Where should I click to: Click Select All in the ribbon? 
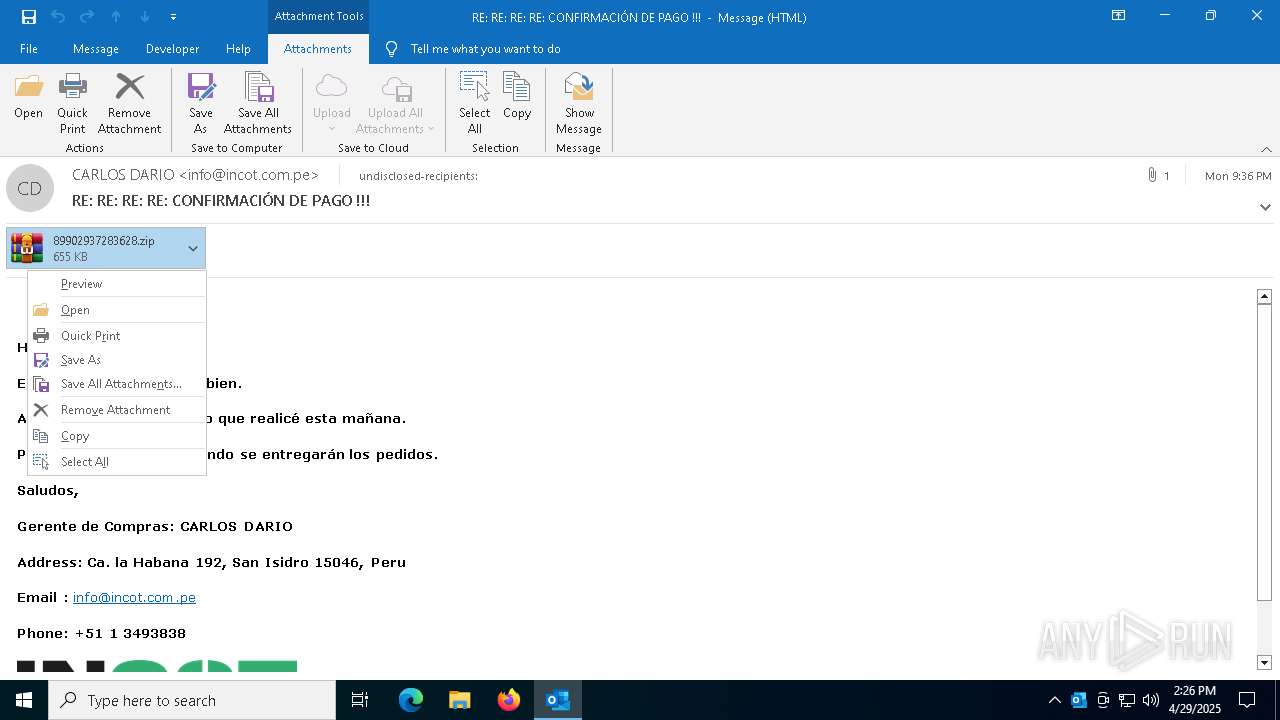474,104
